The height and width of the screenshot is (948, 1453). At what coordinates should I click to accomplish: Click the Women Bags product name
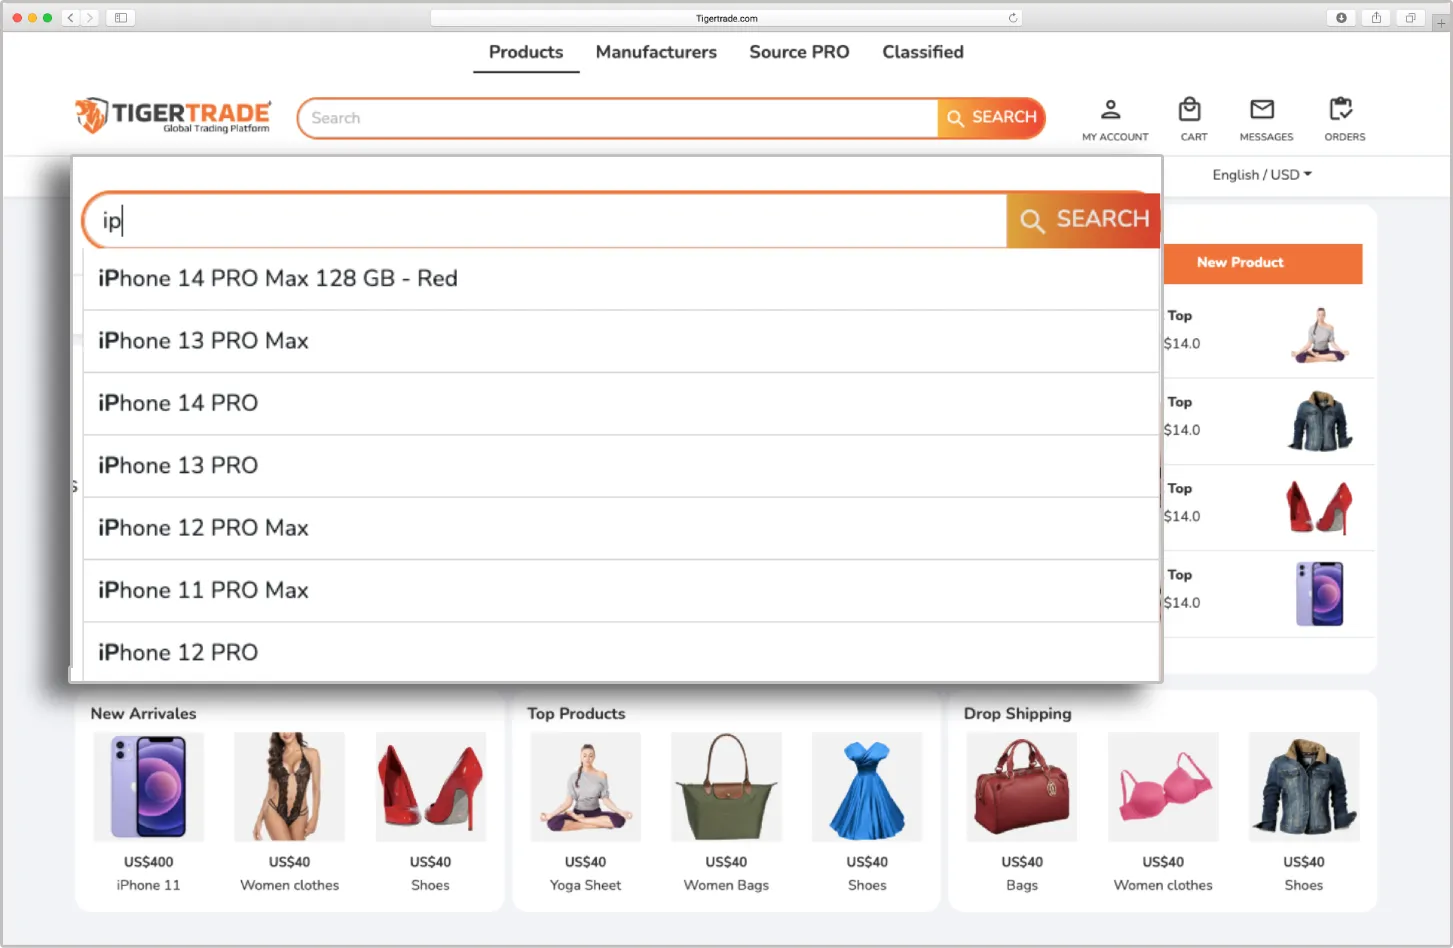(726, 885)
